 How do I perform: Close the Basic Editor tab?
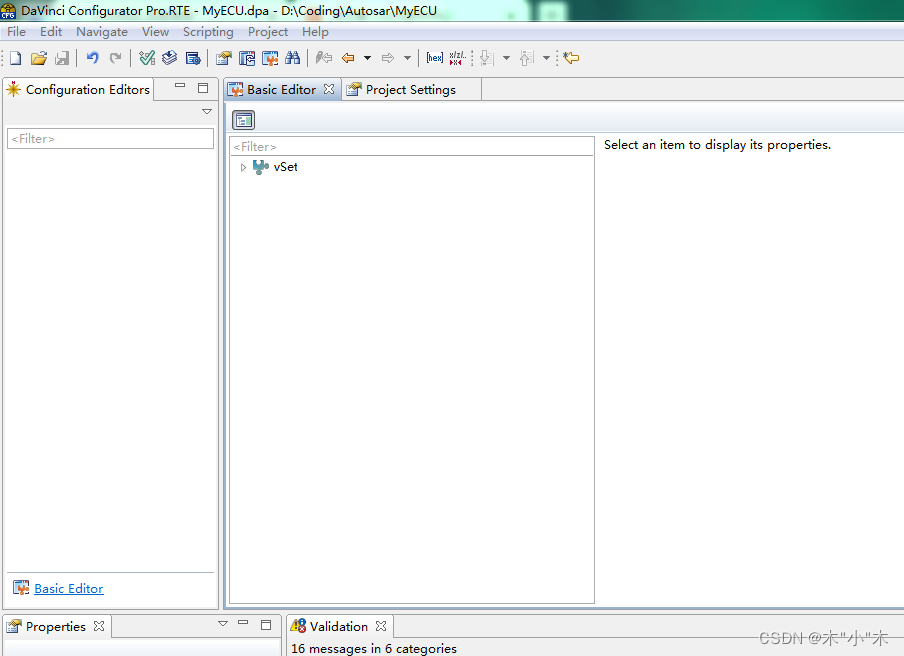pyautogui.click(x=329, y=89)
